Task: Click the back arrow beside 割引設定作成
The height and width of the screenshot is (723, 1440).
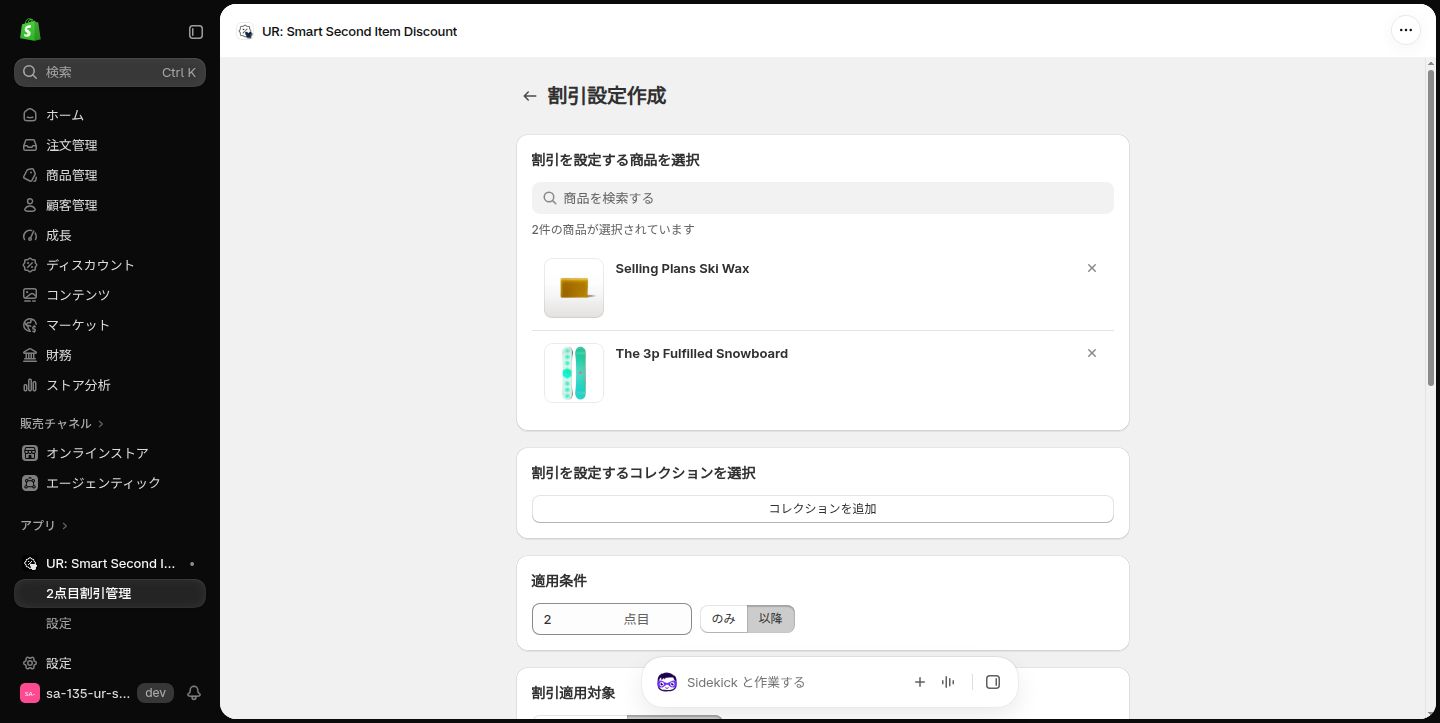Action: [x=530, y=96]
